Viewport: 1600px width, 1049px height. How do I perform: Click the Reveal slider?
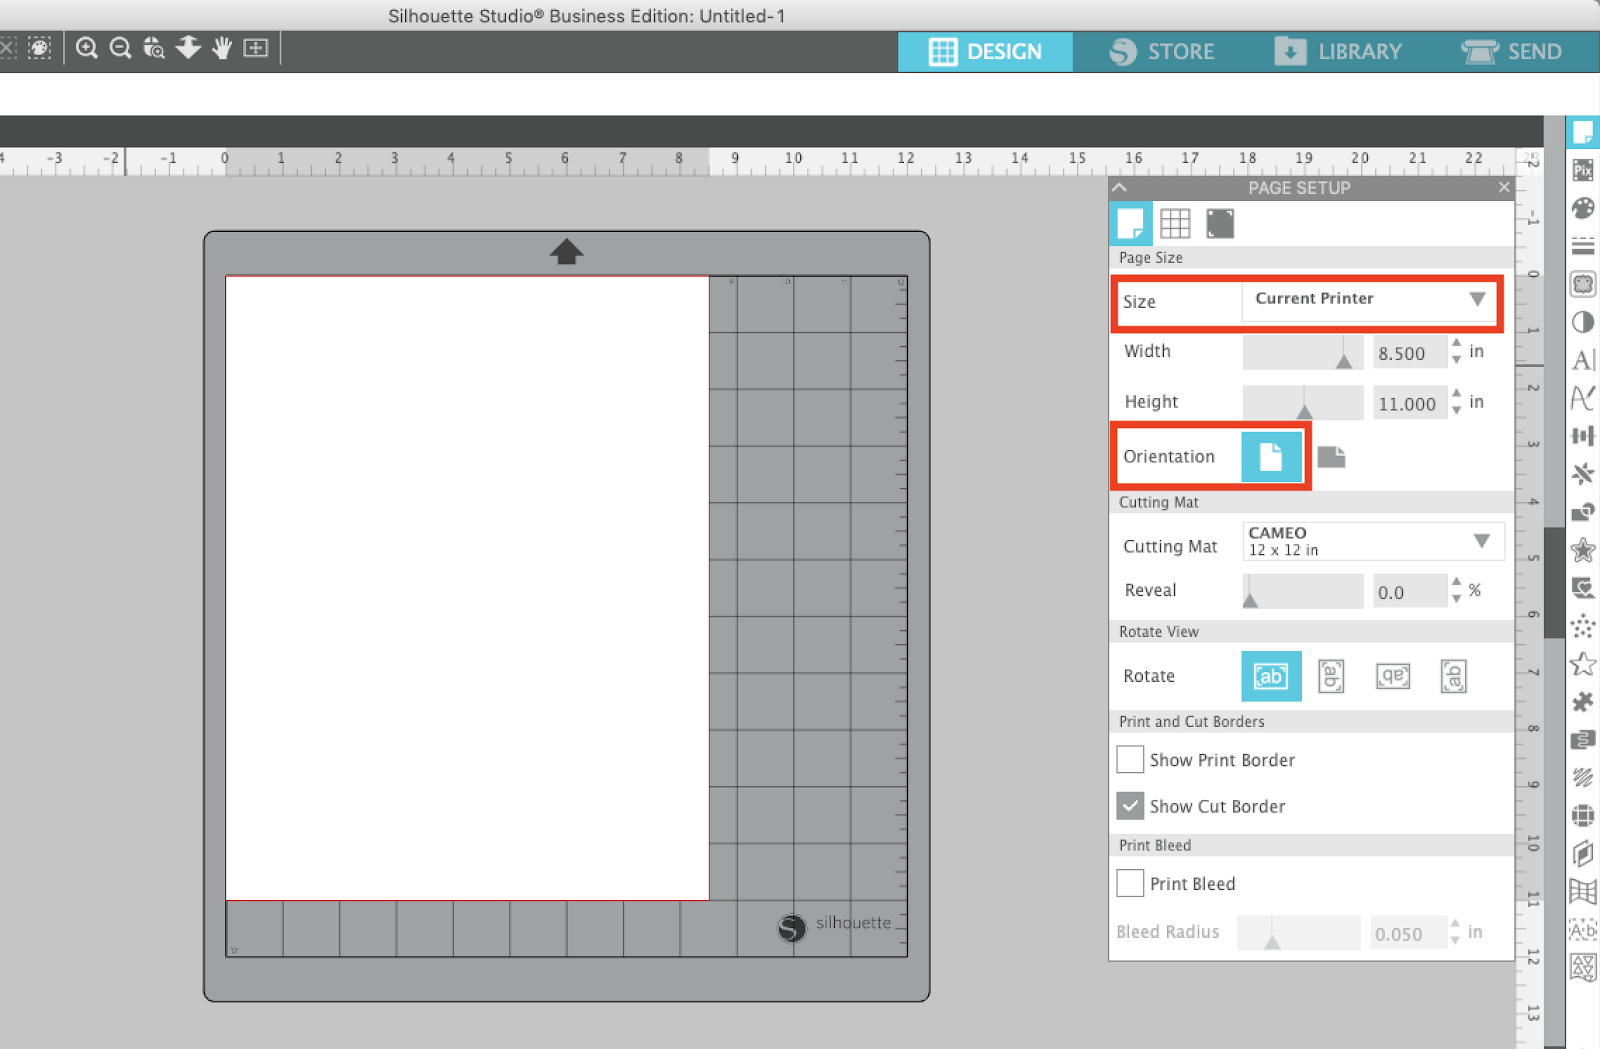[1303, 591]
